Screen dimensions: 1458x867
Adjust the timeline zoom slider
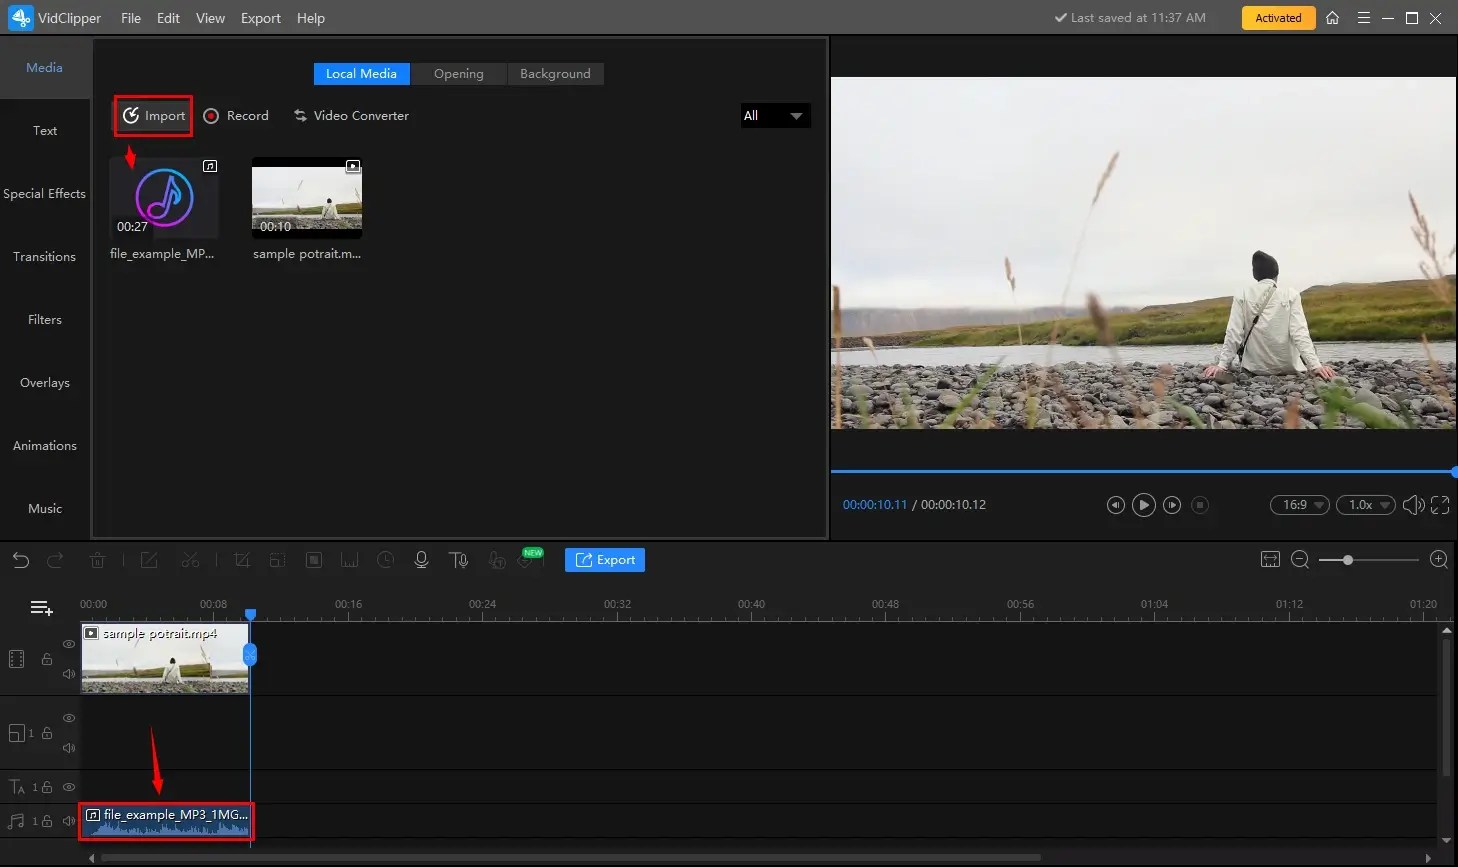[1348, 559]
